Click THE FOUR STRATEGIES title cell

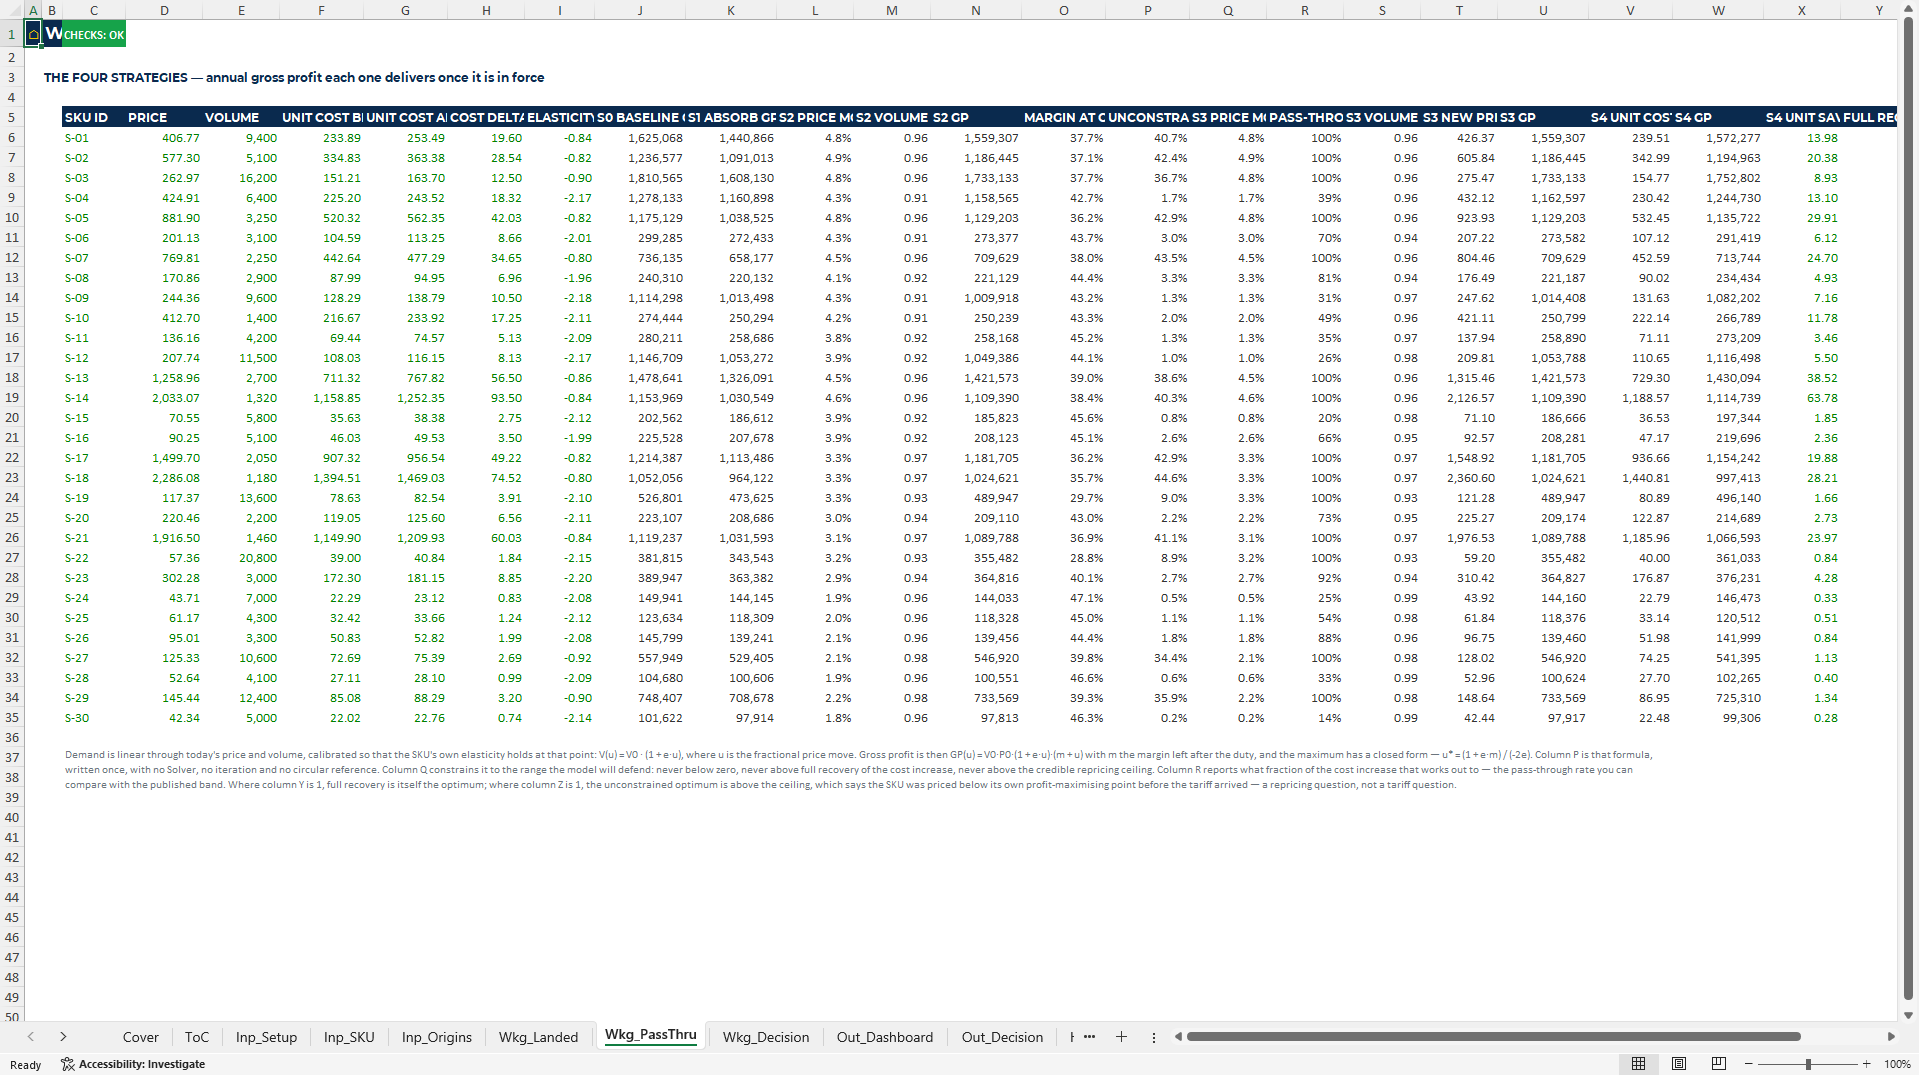(294, 77)
